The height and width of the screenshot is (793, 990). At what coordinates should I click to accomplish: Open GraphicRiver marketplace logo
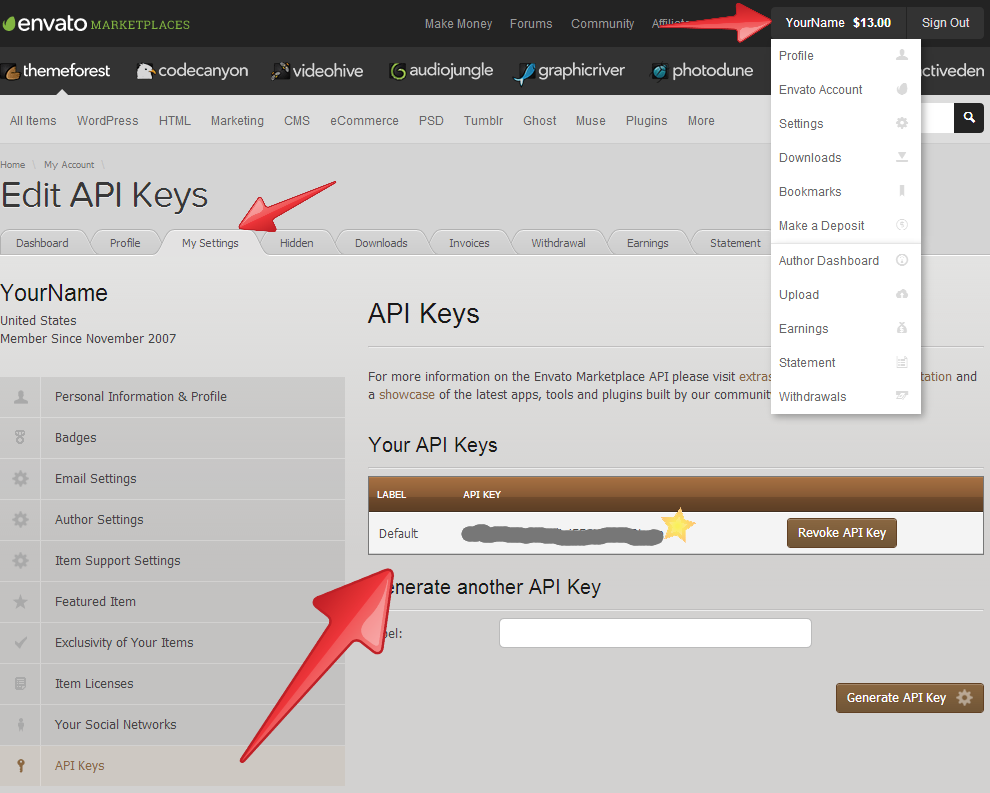tap(570, 71)
